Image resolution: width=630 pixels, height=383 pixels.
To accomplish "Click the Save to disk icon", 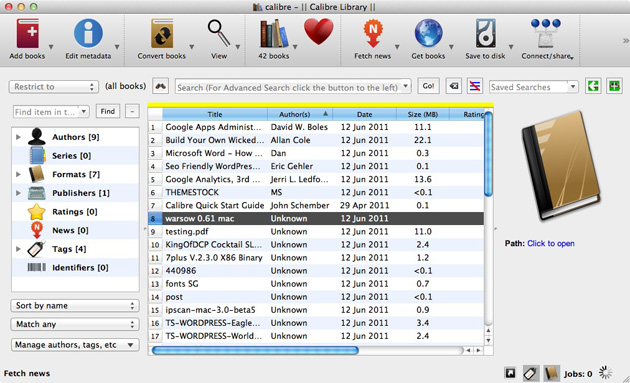I will (485, 34).
